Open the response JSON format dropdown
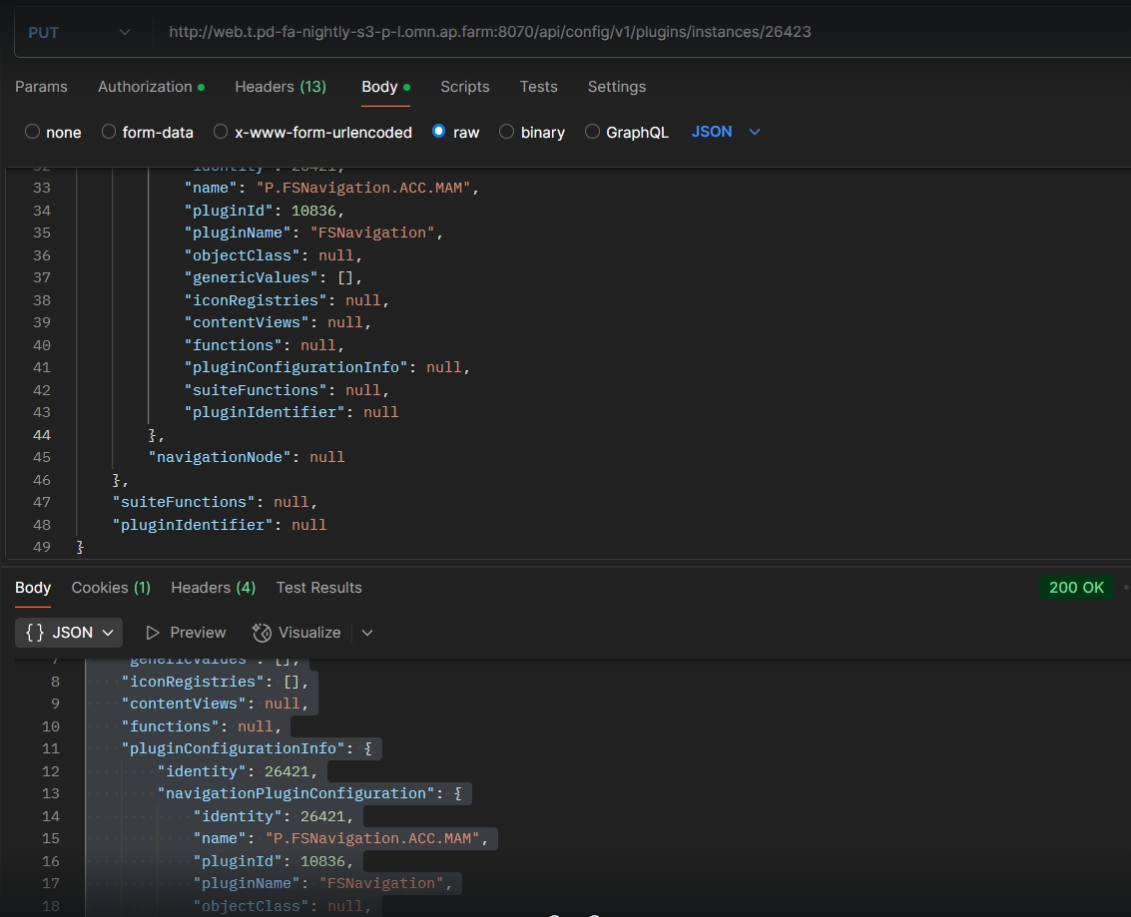The height and width of the screenshot is (917, 1131). (69, 633)
